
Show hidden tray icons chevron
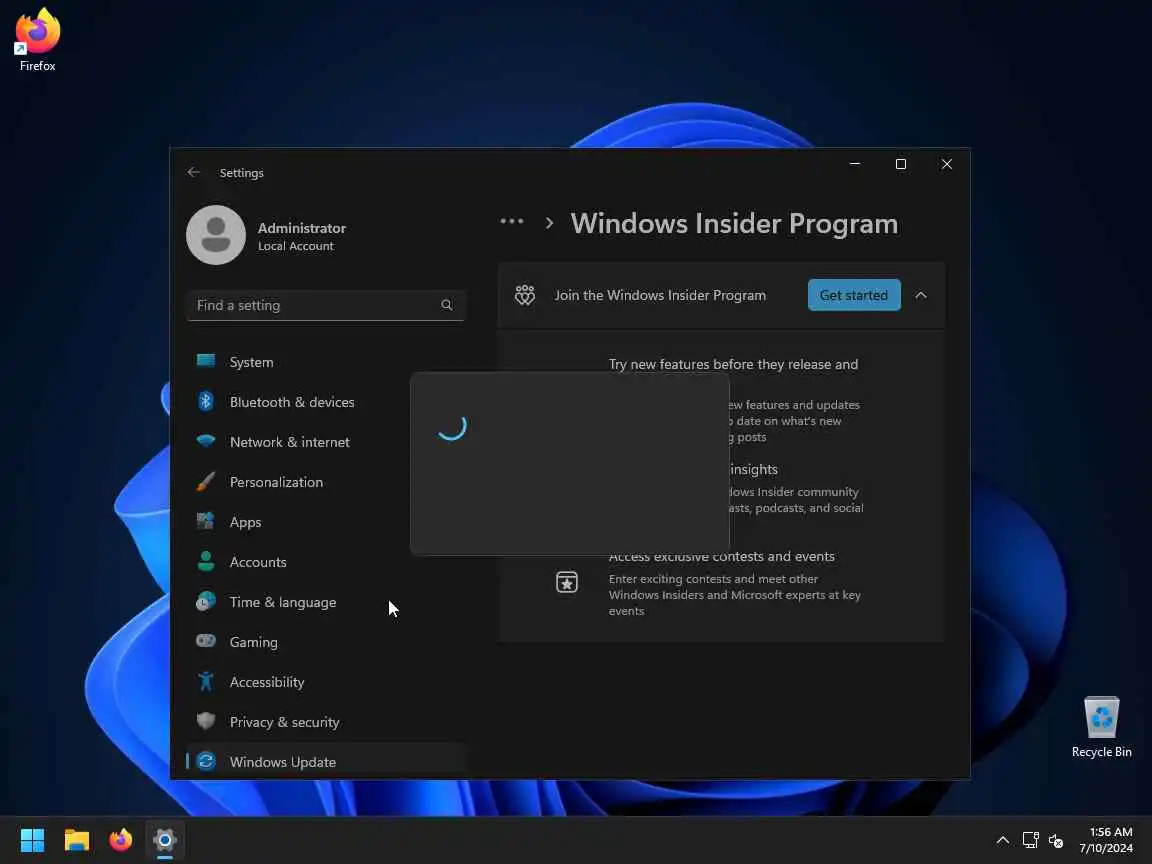click(1002, 840)
